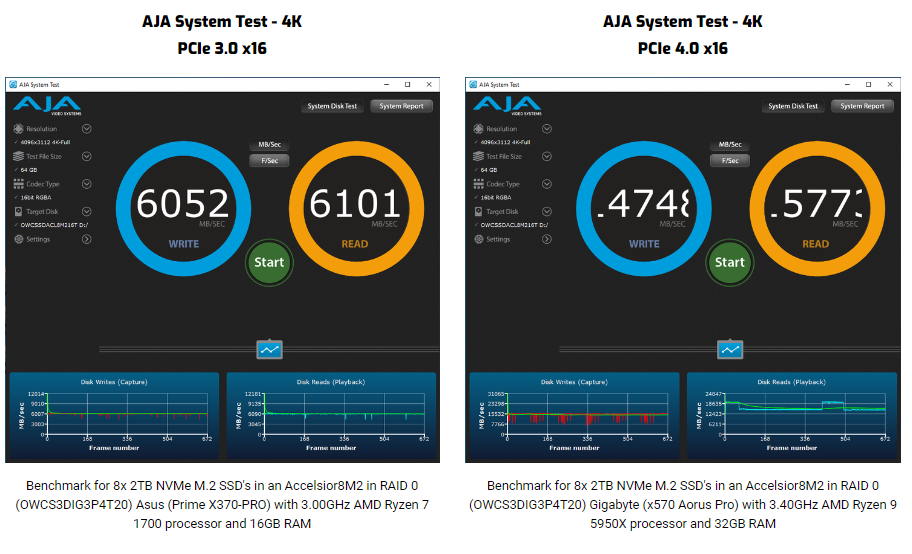Expand Target Disk dropdown in PCIe 4.0 window
This screenshot has width=912, height=554.
pos(547,211)
